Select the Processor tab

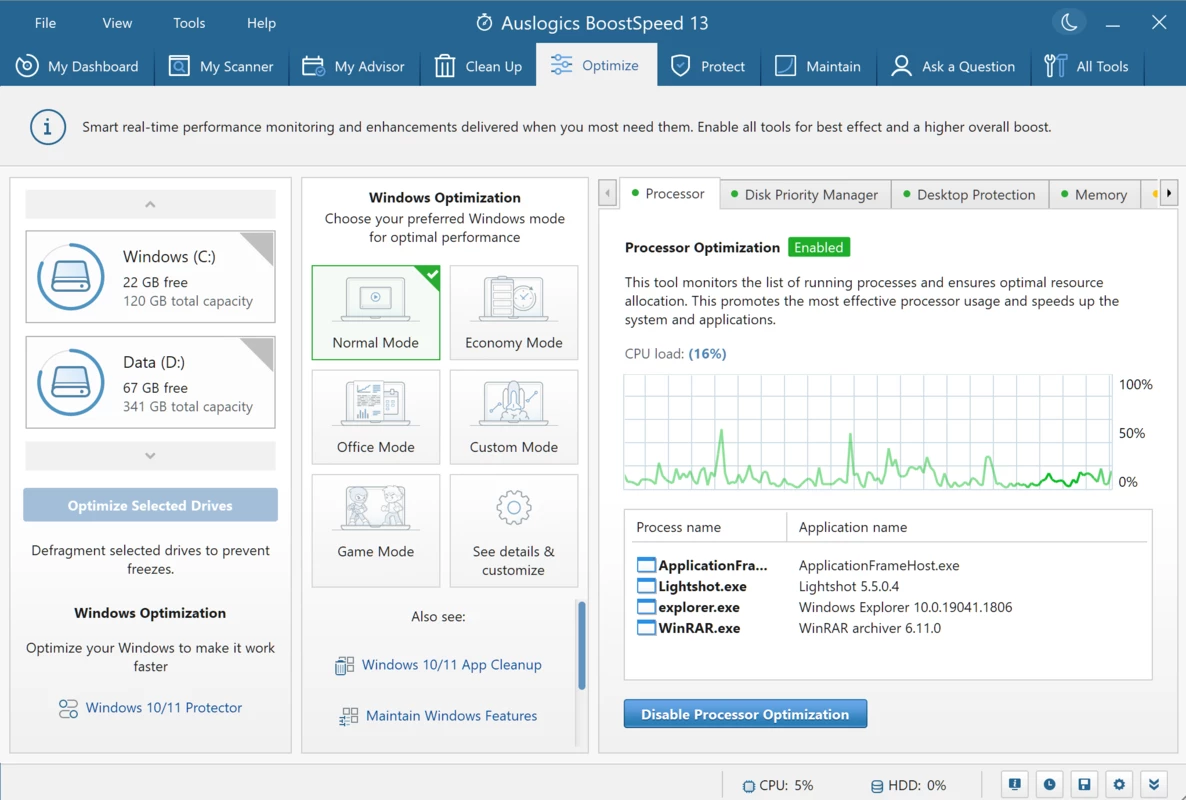pyautogui.click(x=669, y=194)
